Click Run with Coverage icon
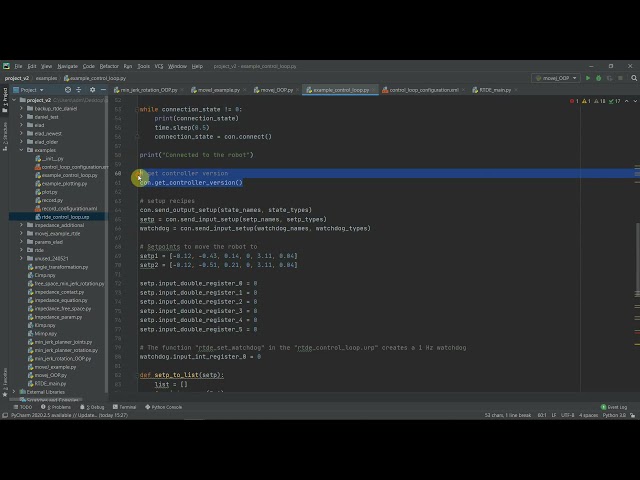 point(609,78)
